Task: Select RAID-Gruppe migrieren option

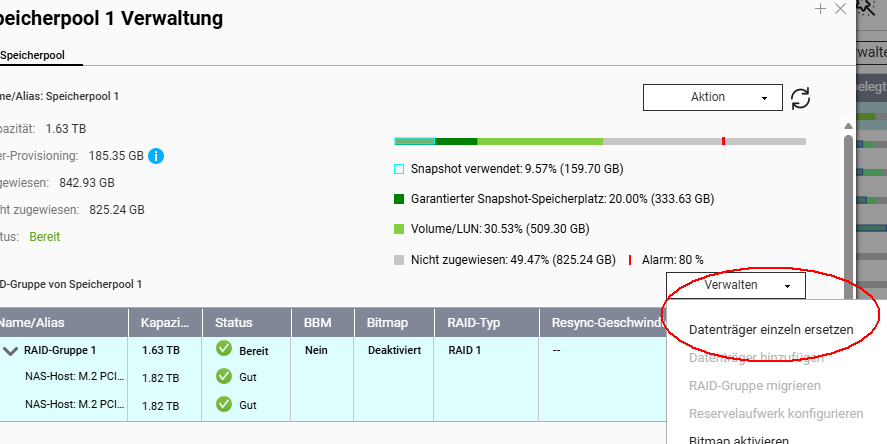Action: [755, 385]
